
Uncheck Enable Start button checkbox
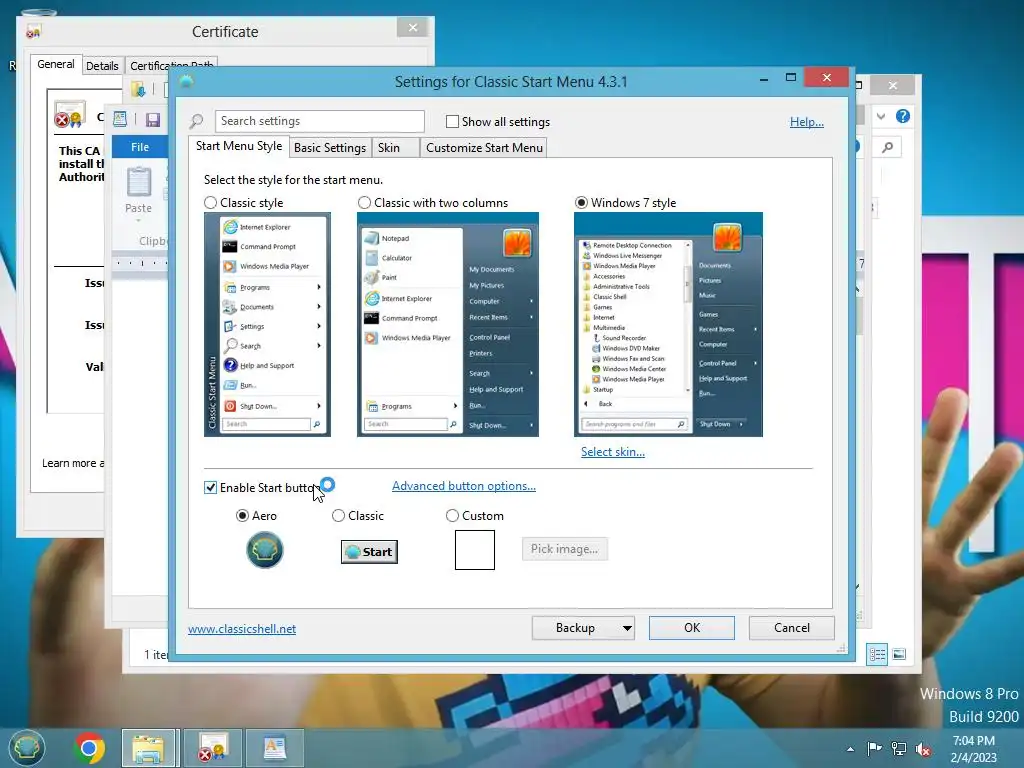tap(210, 488)
